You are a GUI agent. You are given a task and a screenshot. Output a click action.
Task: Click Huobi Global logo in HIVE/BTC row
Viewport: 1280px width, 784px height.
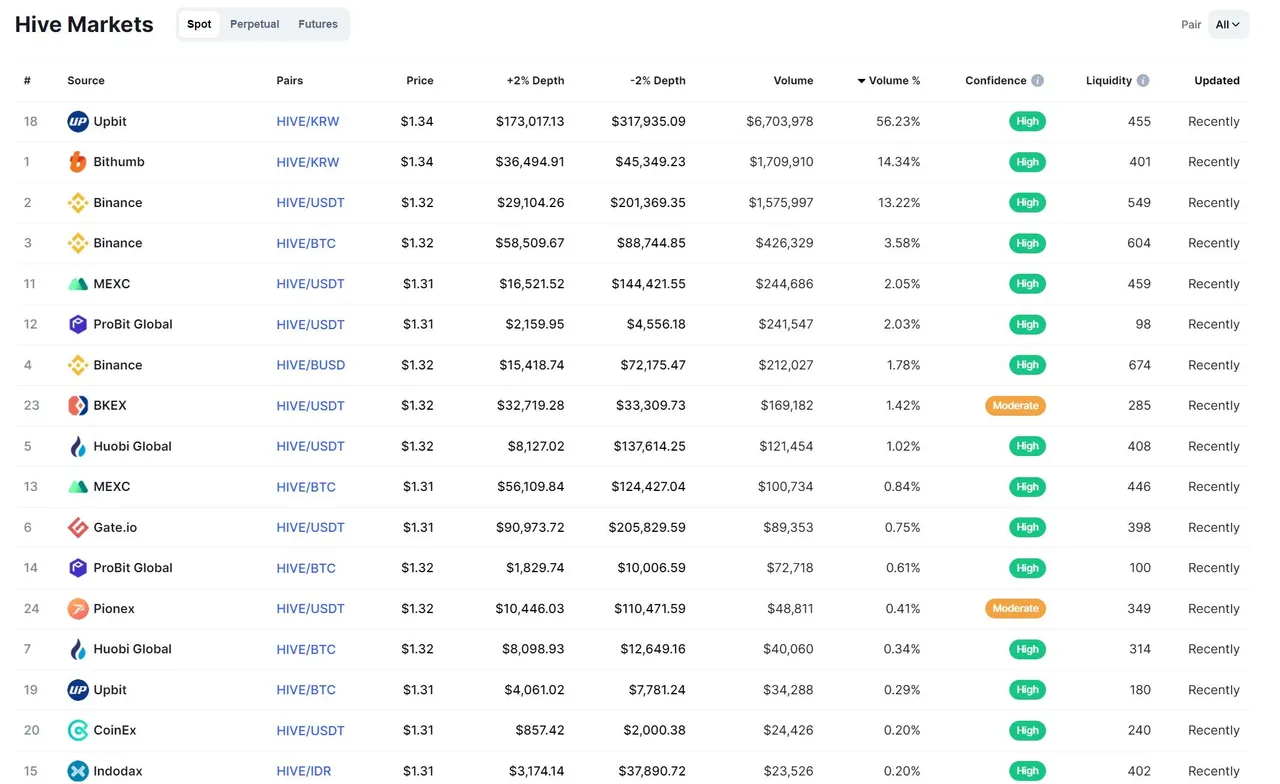coord(78,649)
